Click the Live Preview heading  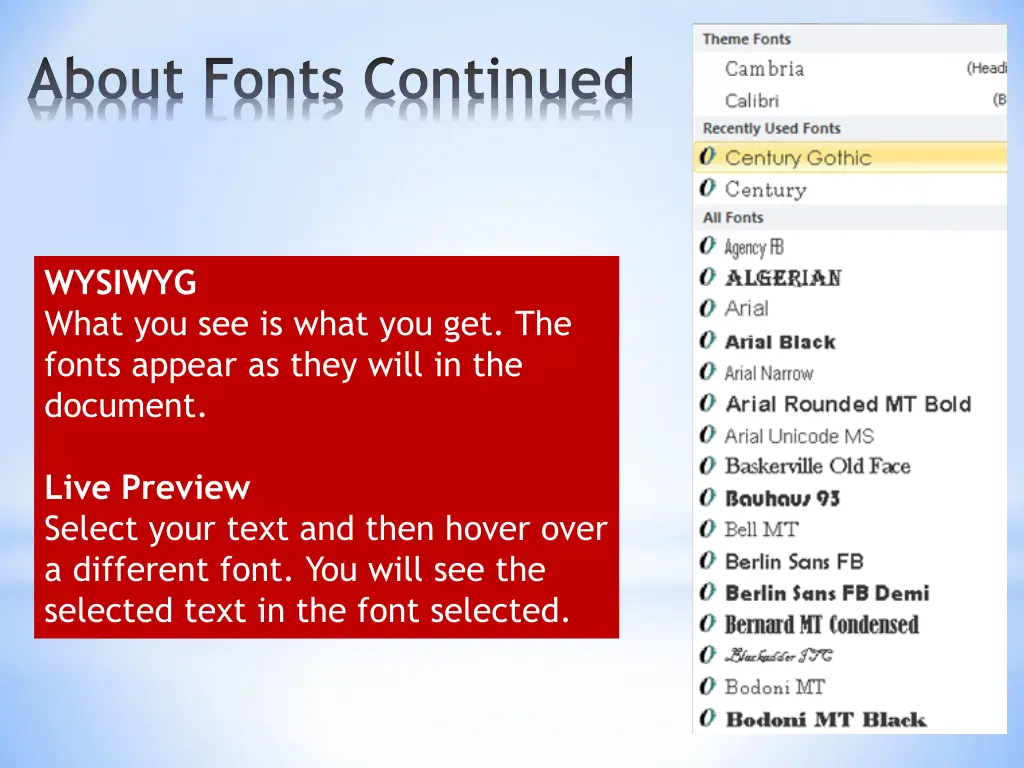(x=147, y=487)
